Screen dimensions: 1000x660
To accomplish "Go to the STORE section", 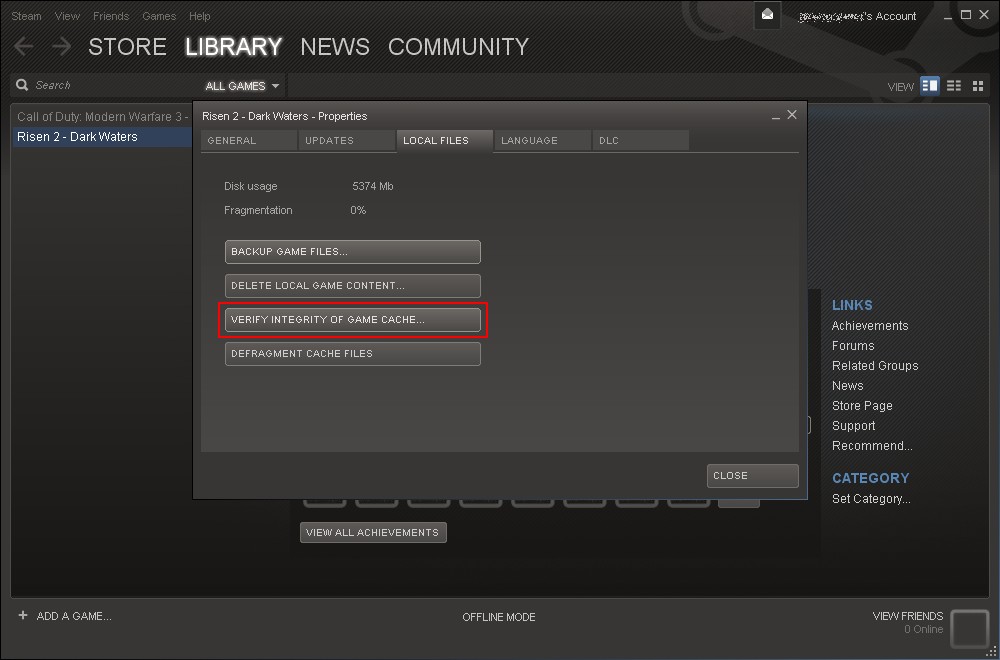I will pos(128,47).
